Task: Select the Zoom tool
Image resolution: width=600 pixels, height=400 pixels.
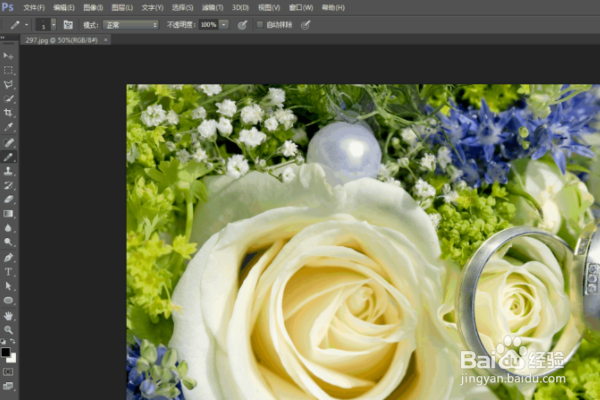Action: tap(8, 330)
